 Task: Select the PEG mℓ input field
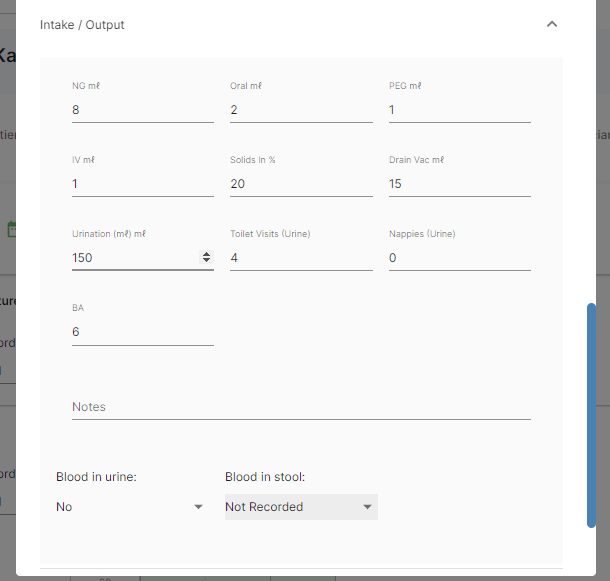pos(459,110)
